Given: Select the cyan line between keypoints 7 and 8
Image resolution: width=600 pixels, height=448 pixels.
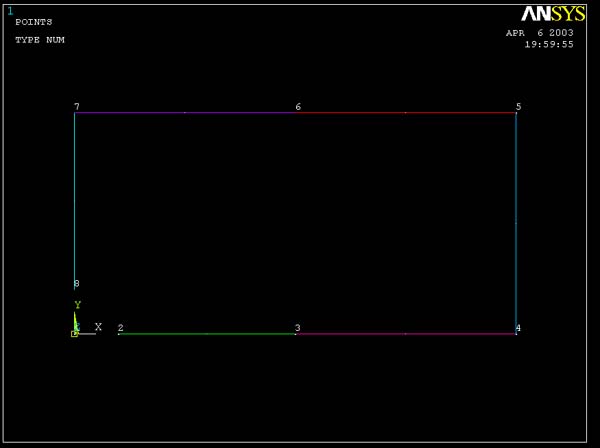Looking at the screenshot, I should pyautogui.click(x=75, y=201).
